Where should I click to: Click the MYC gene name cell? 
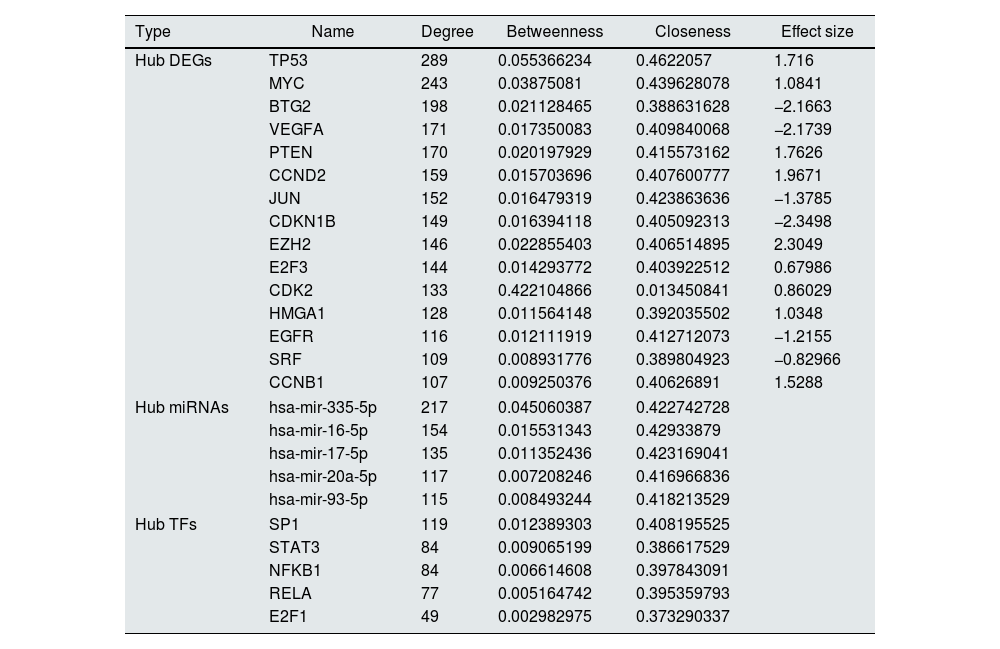(x=286, y=84)
